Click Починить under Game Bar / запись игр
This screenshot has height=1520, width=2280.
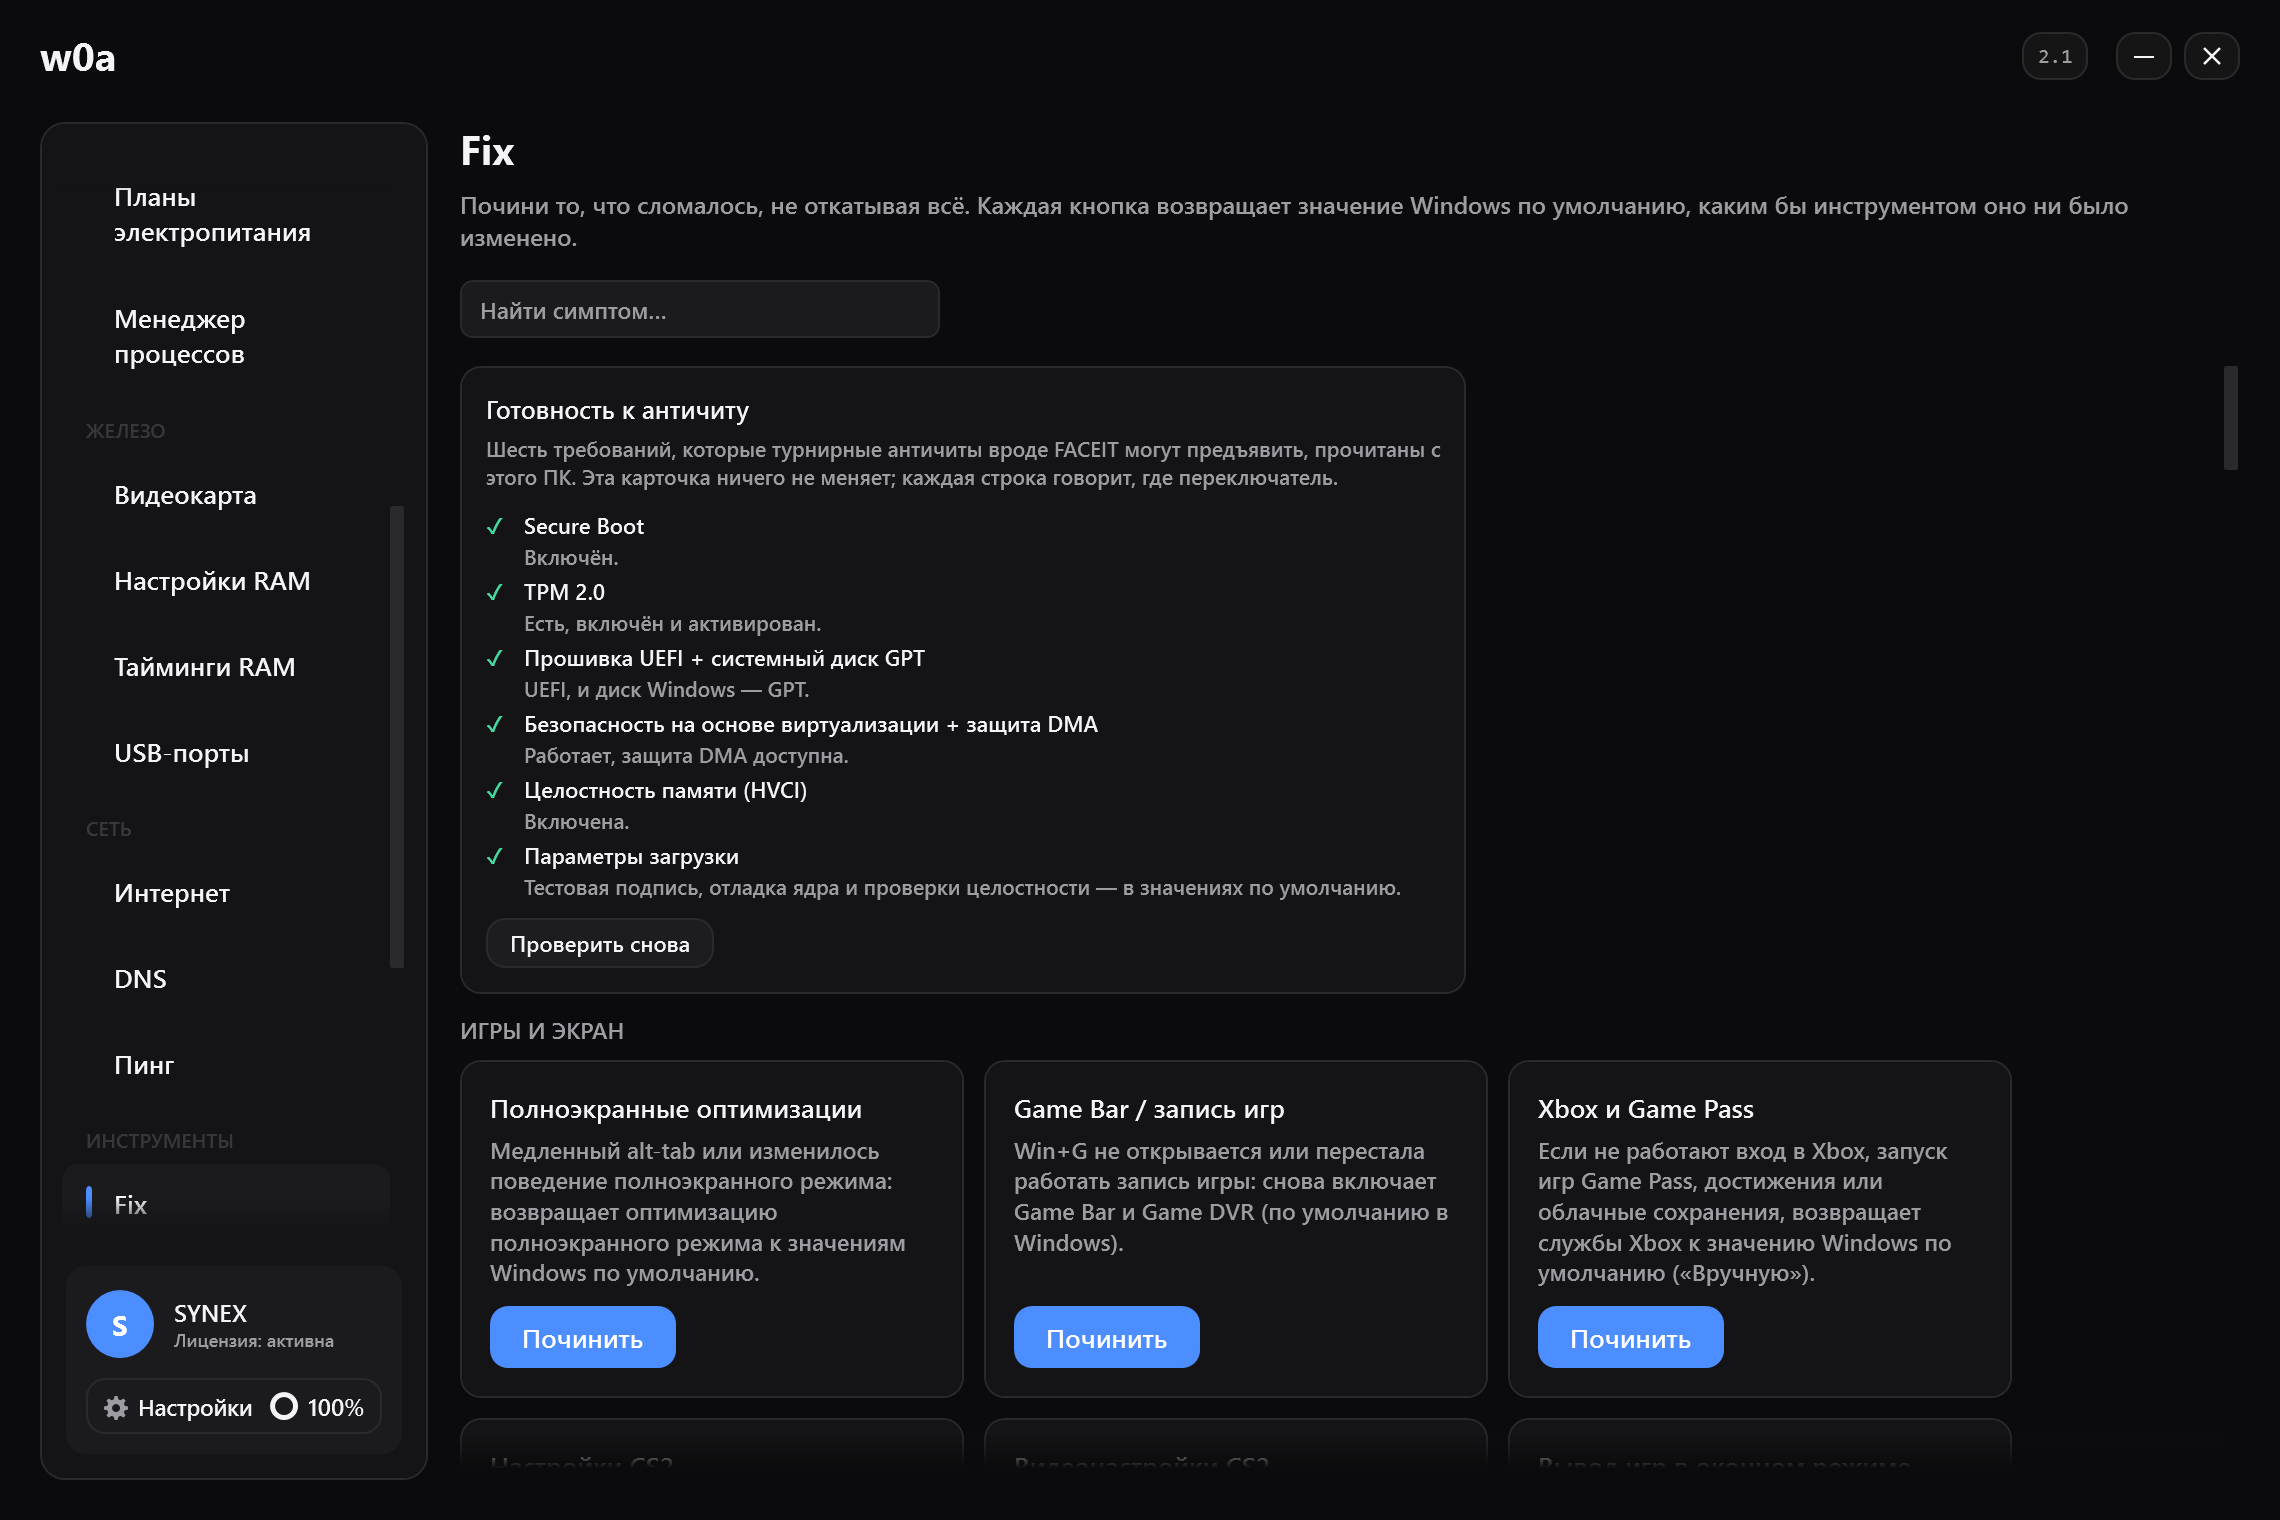(1106, 1337)
